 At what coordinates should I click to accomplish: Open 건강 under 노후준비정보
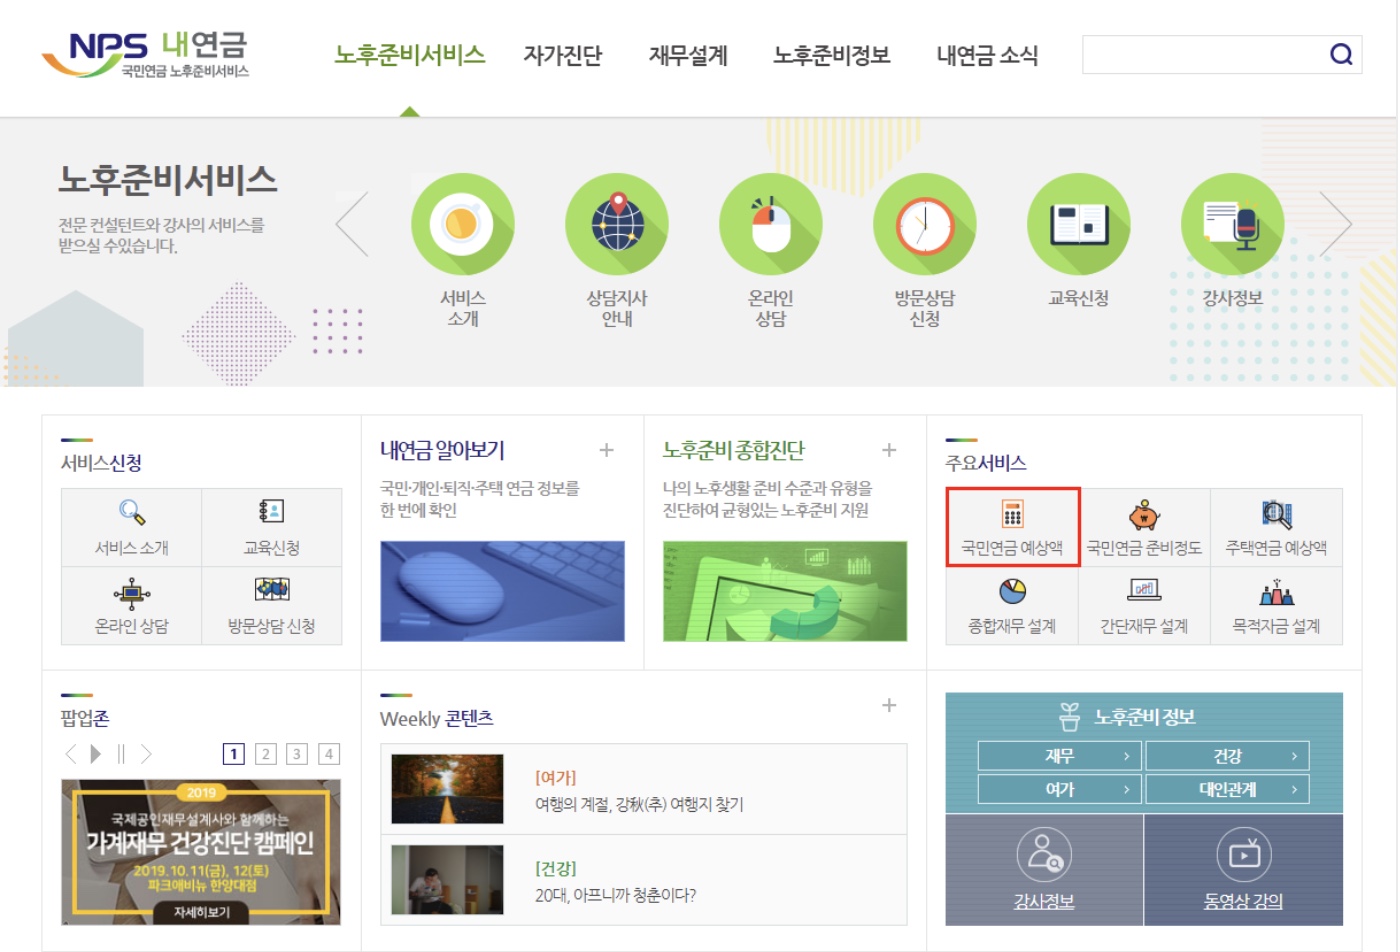tap(1229, 755)
